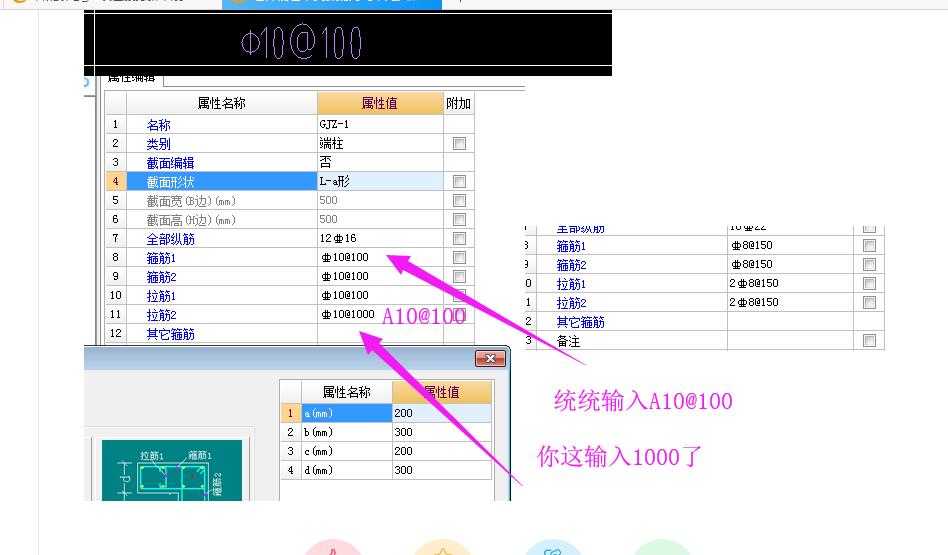Edit the GJZ-1 name value cell
The image size is (948, 555).
(x=380, y=125)
